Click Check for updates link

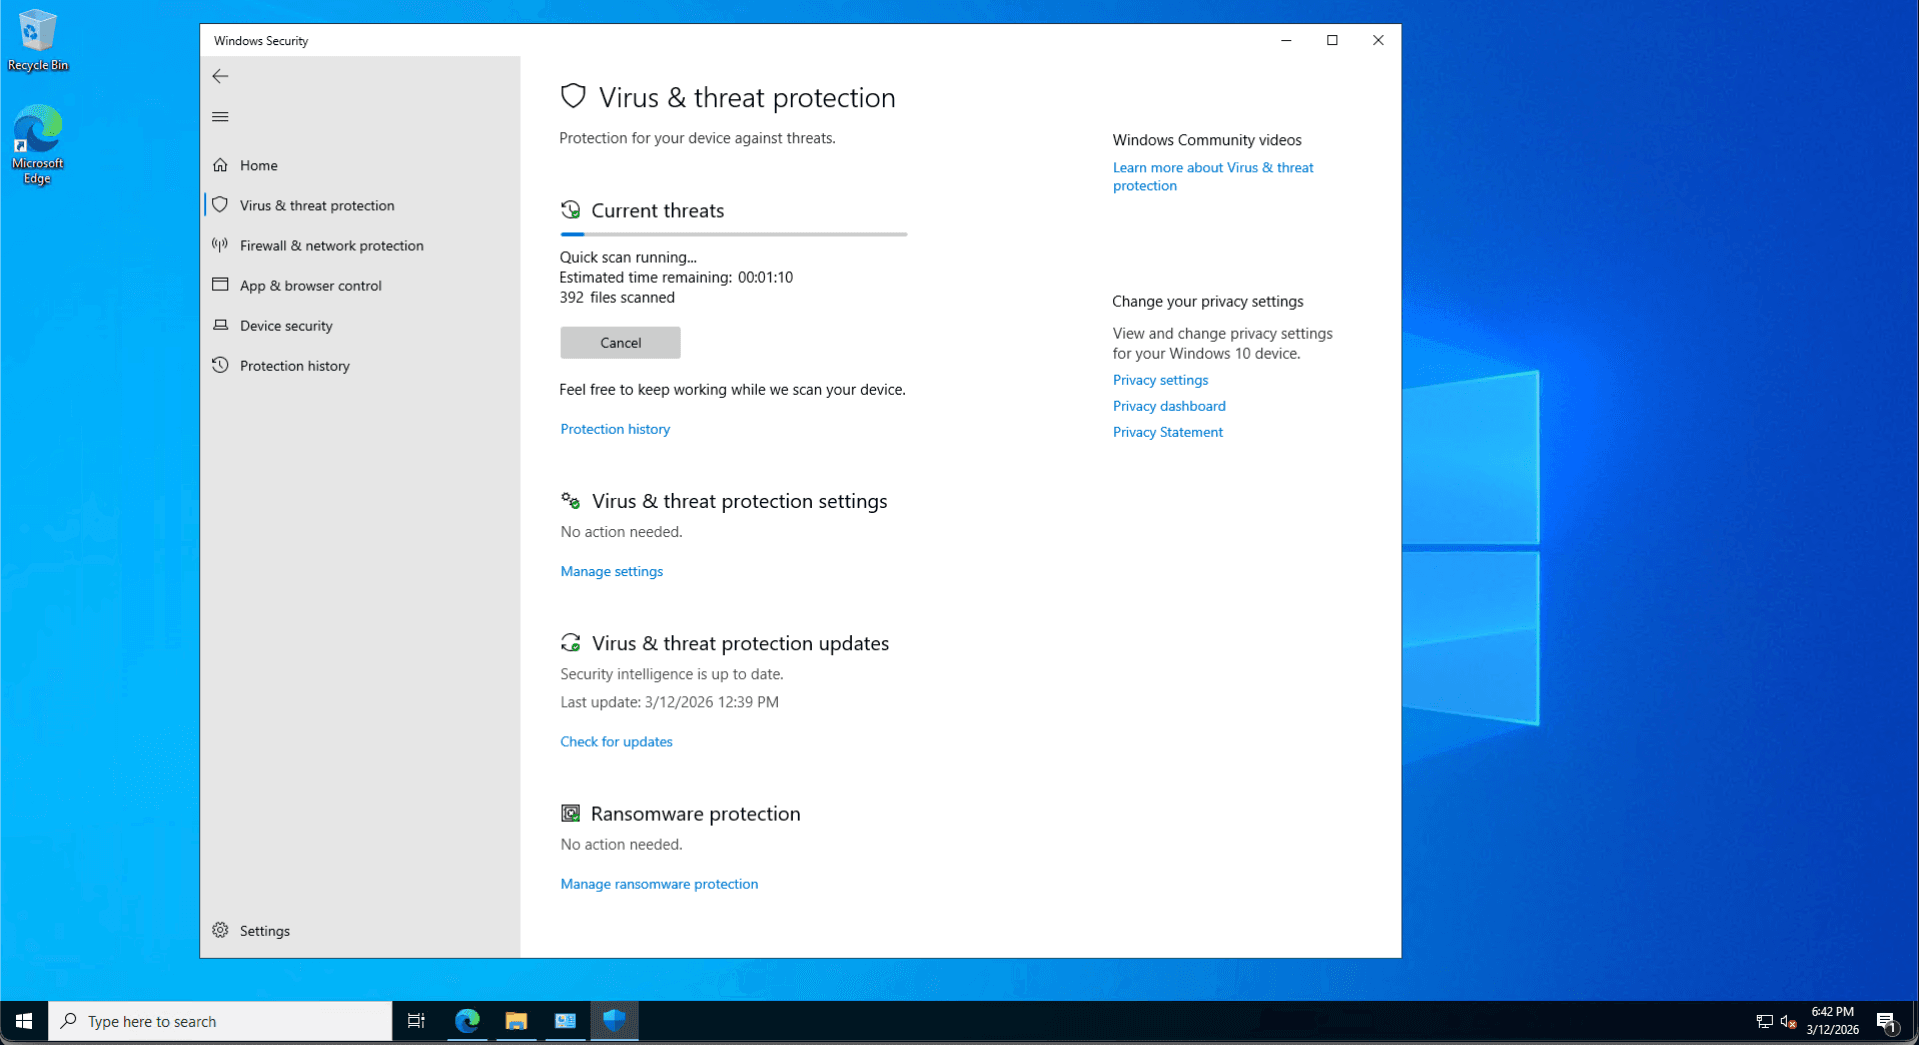[x=616, y=741]
